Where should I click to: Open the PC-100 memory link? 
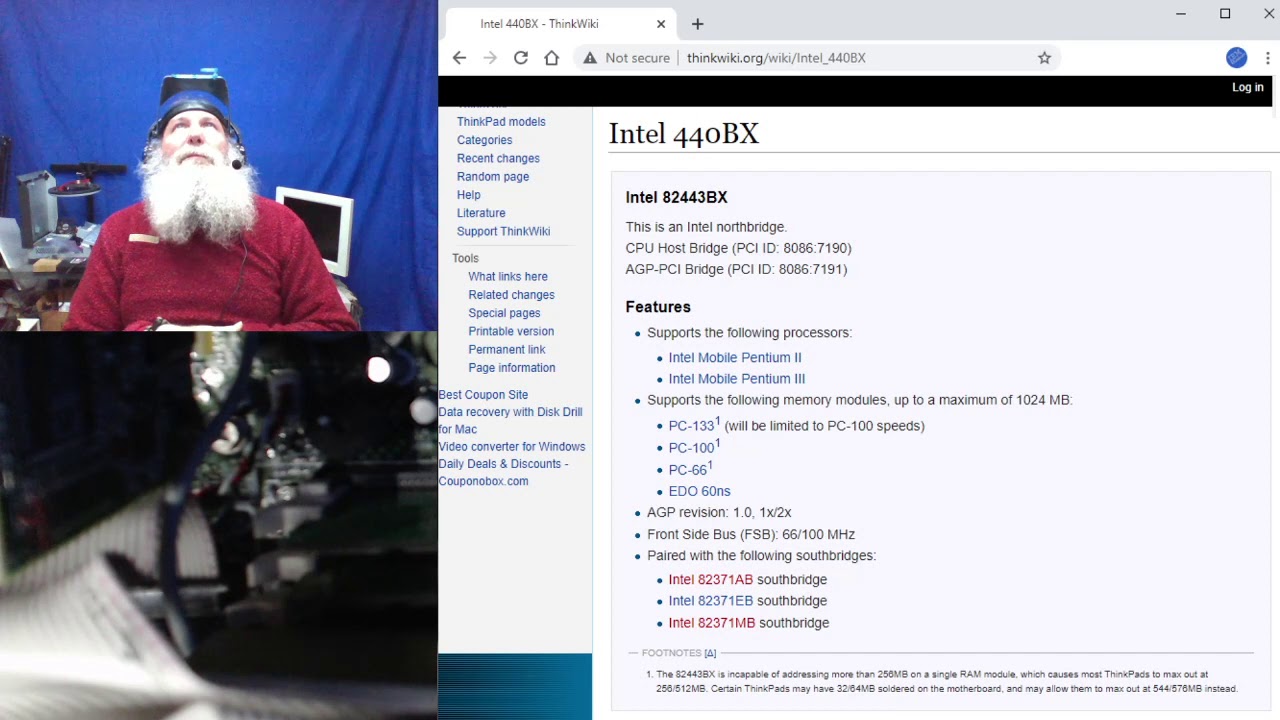(691, 448)
